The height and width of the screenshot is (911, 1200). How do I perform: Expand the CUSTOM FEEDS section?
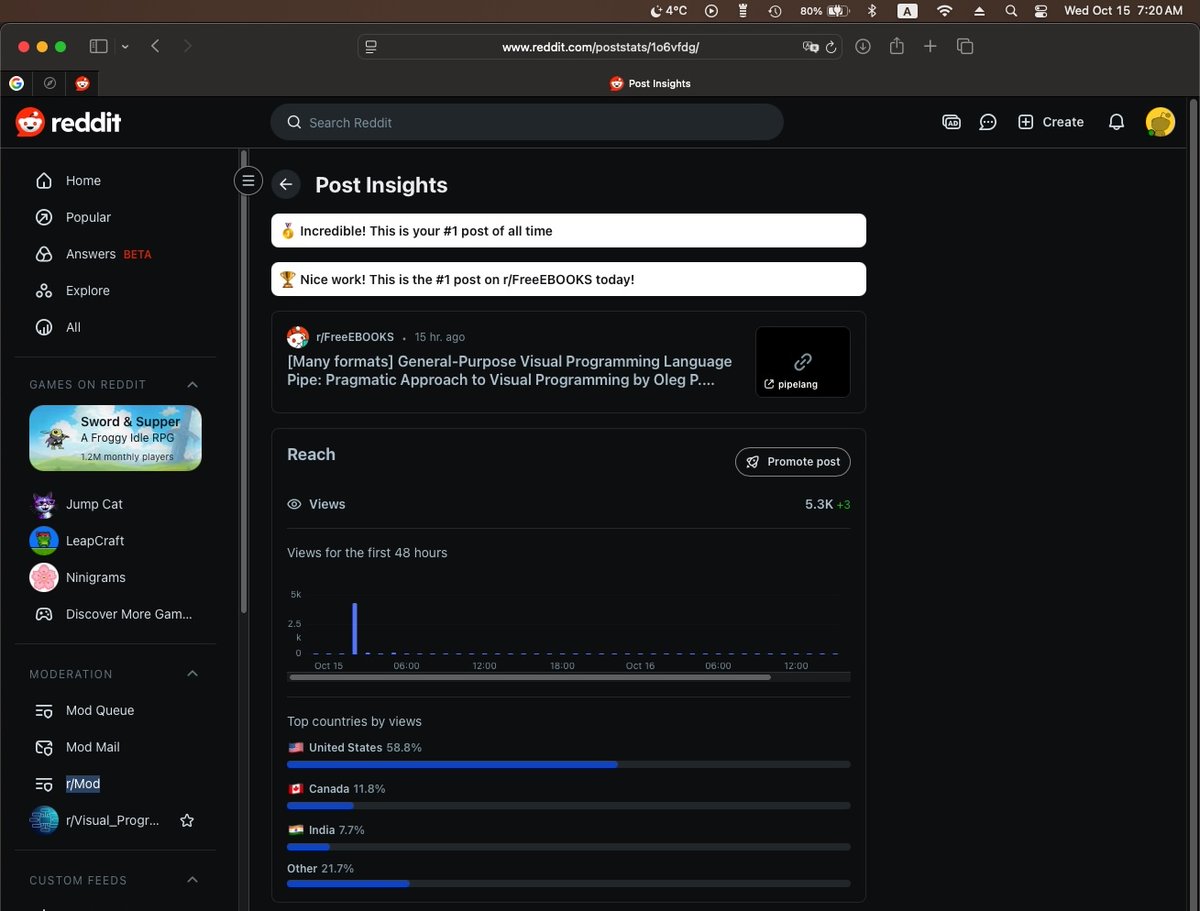192,880
